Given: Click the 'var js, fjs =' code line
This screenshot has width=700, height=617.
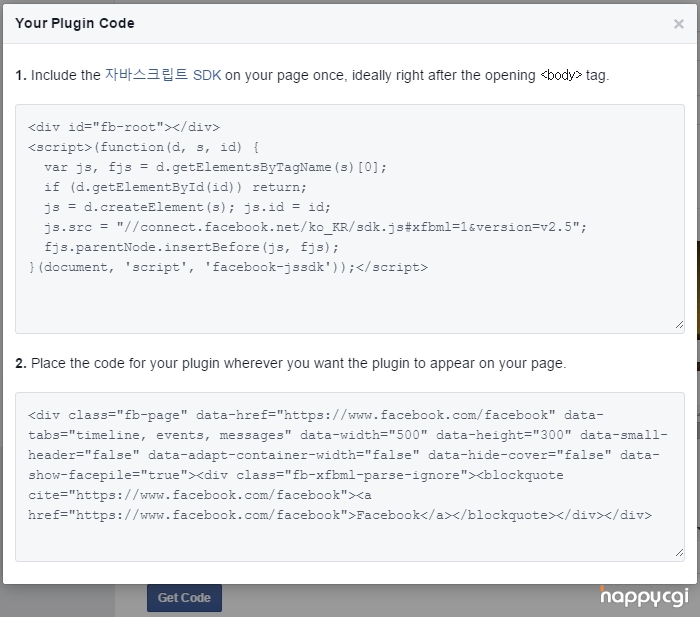Looking at the screenshot, I should click(215, 167).
